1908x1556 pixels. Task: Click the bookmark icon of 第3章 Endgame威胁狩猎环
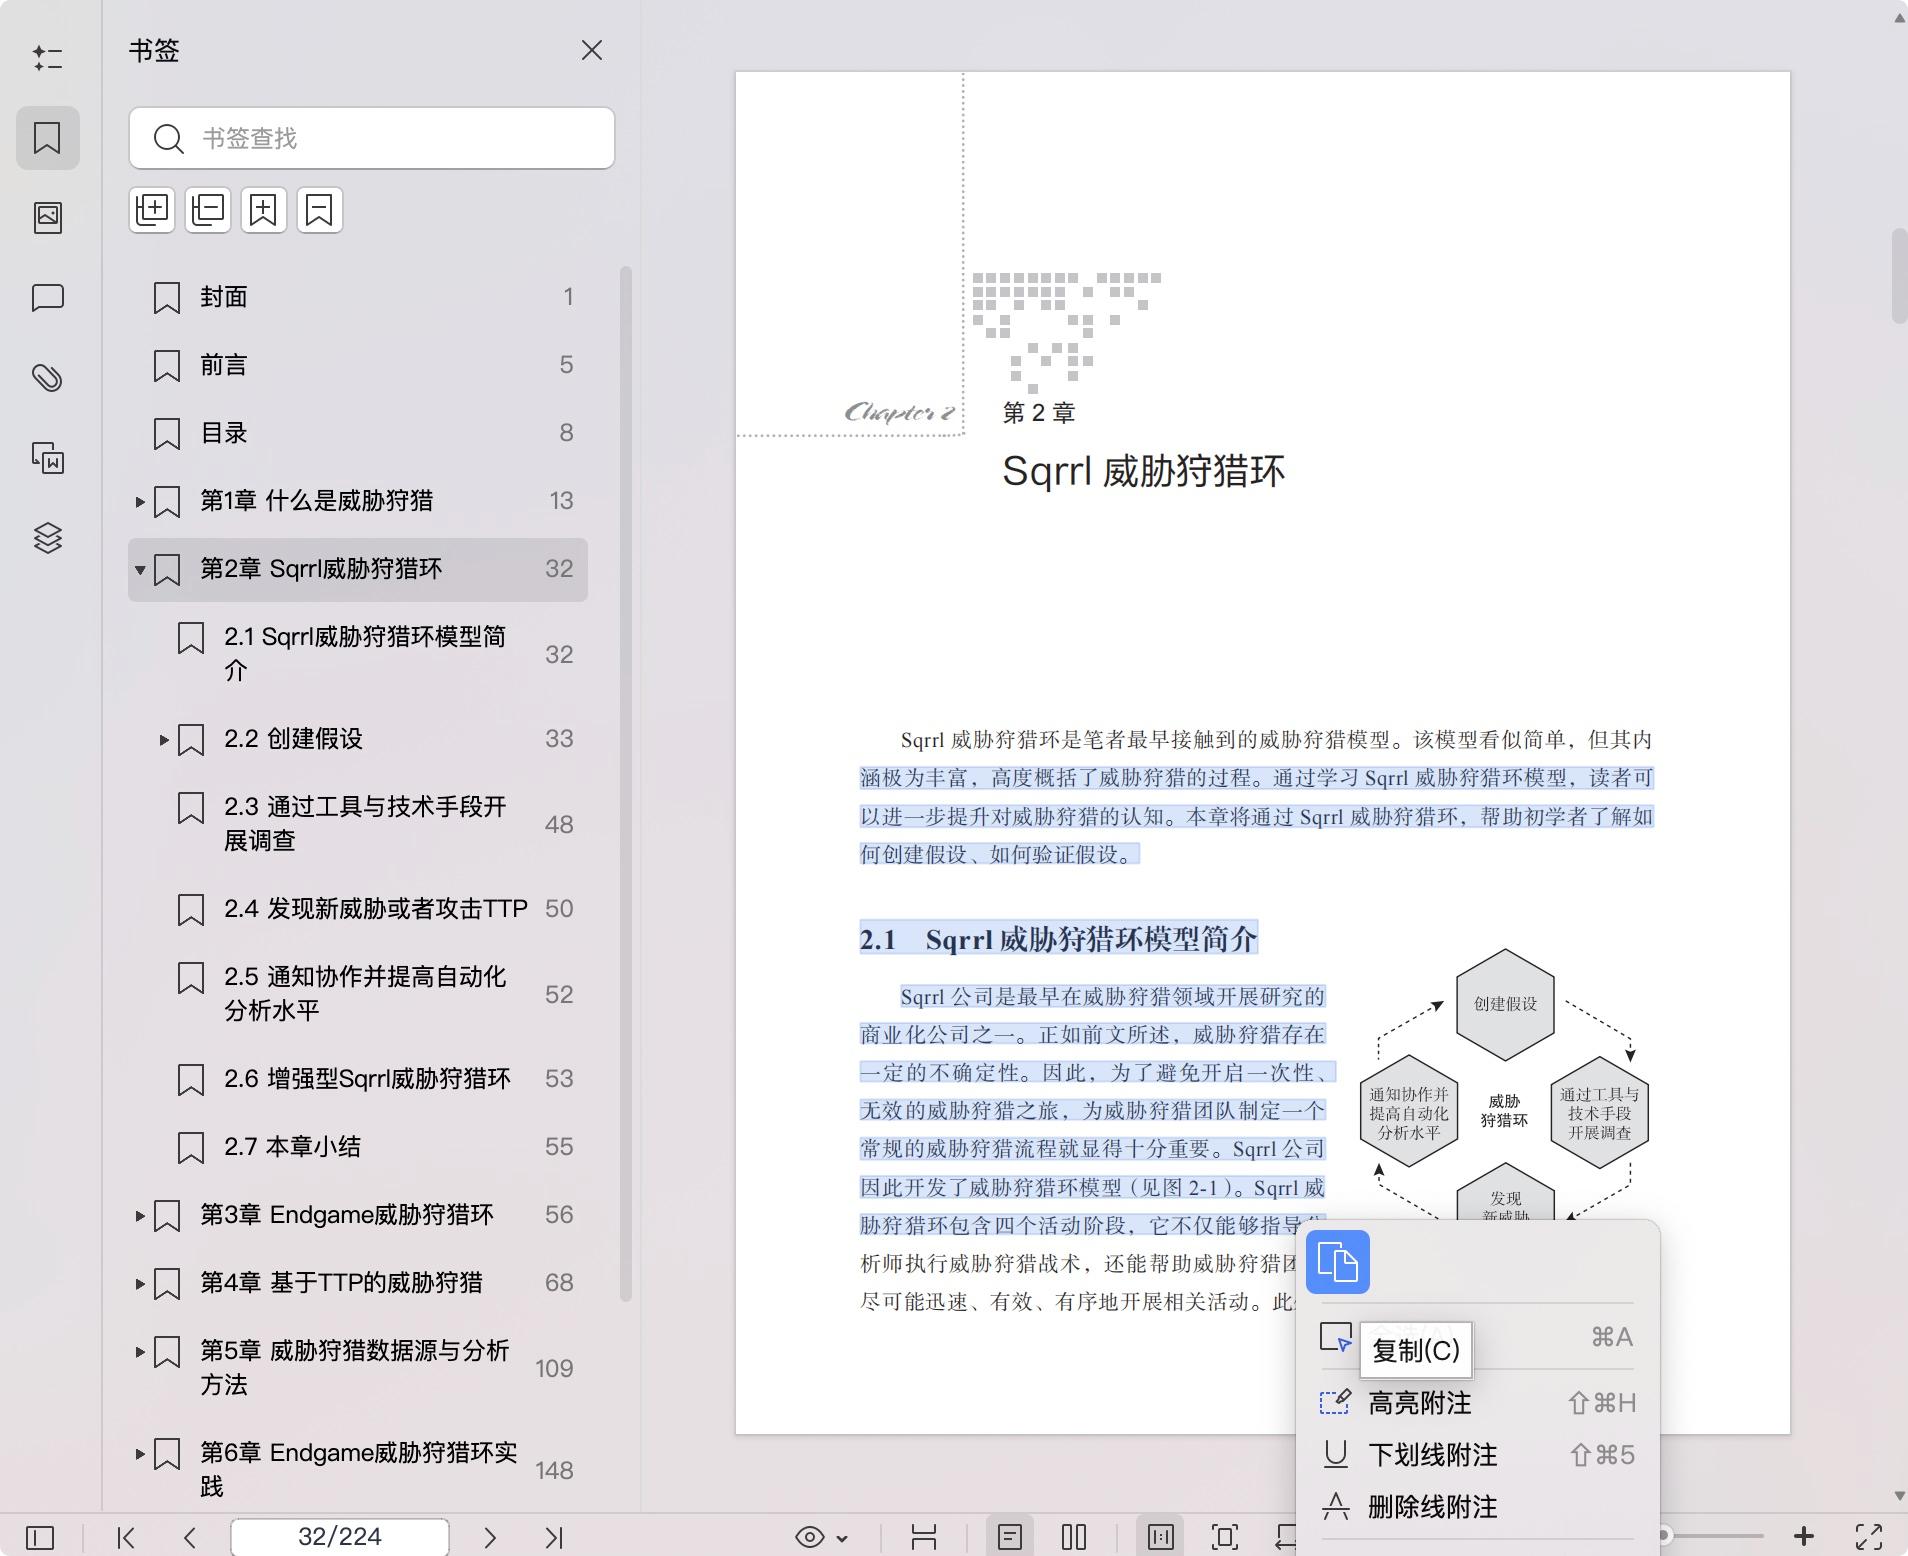click(x=167, y=1216)
